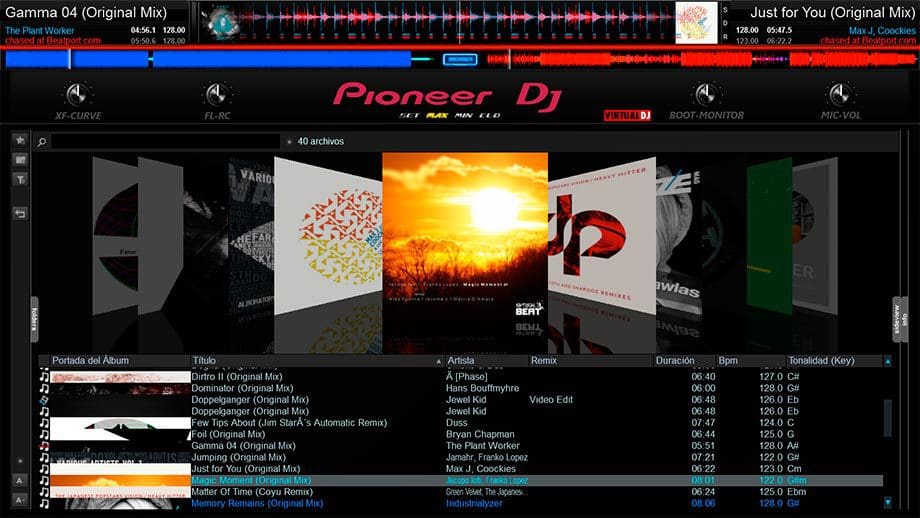Click the red JP album cover right of center
The height and width of the screenshot is (518, 920).
click(602, 235)
